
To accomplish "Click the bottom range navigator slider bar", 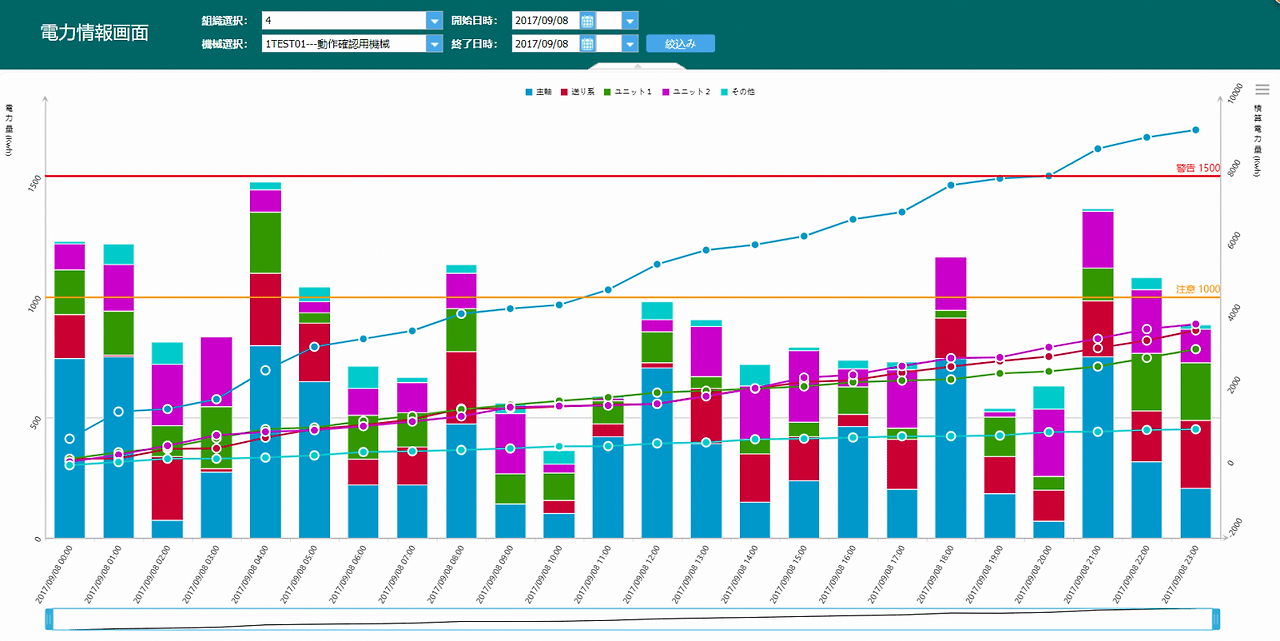I will 633,619.
